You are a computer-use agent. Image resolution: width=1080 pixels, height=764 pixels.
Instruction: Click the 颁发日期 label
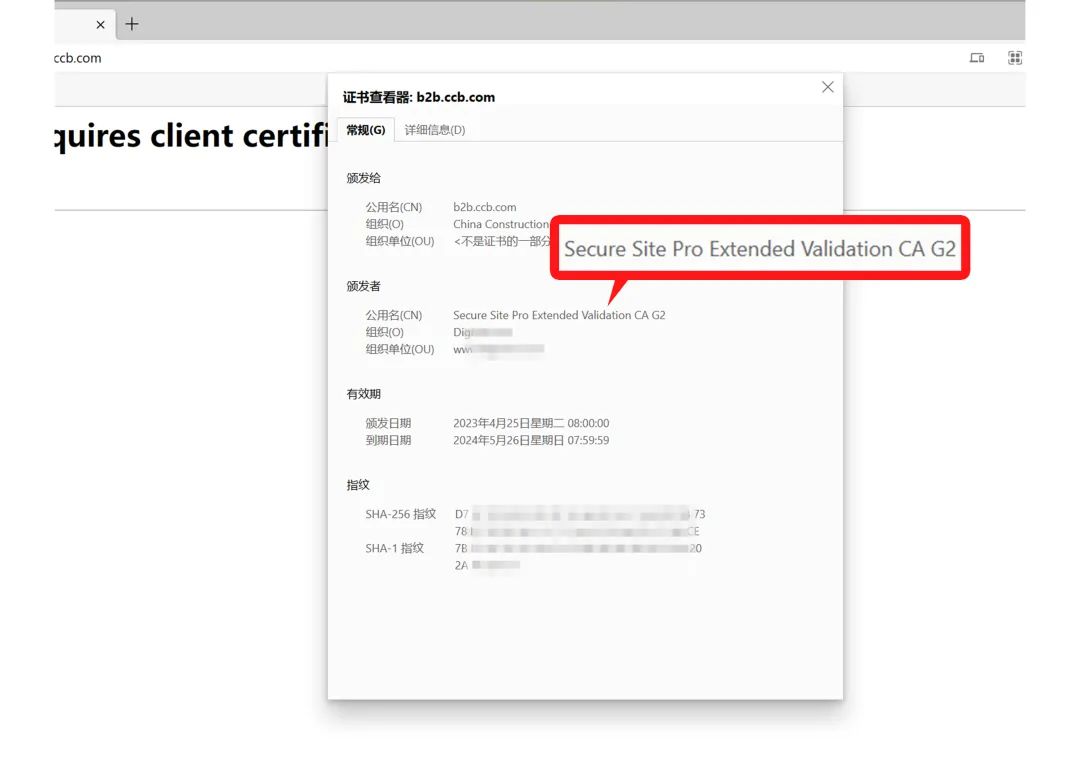pyautogui.click(x=388, y=423)
